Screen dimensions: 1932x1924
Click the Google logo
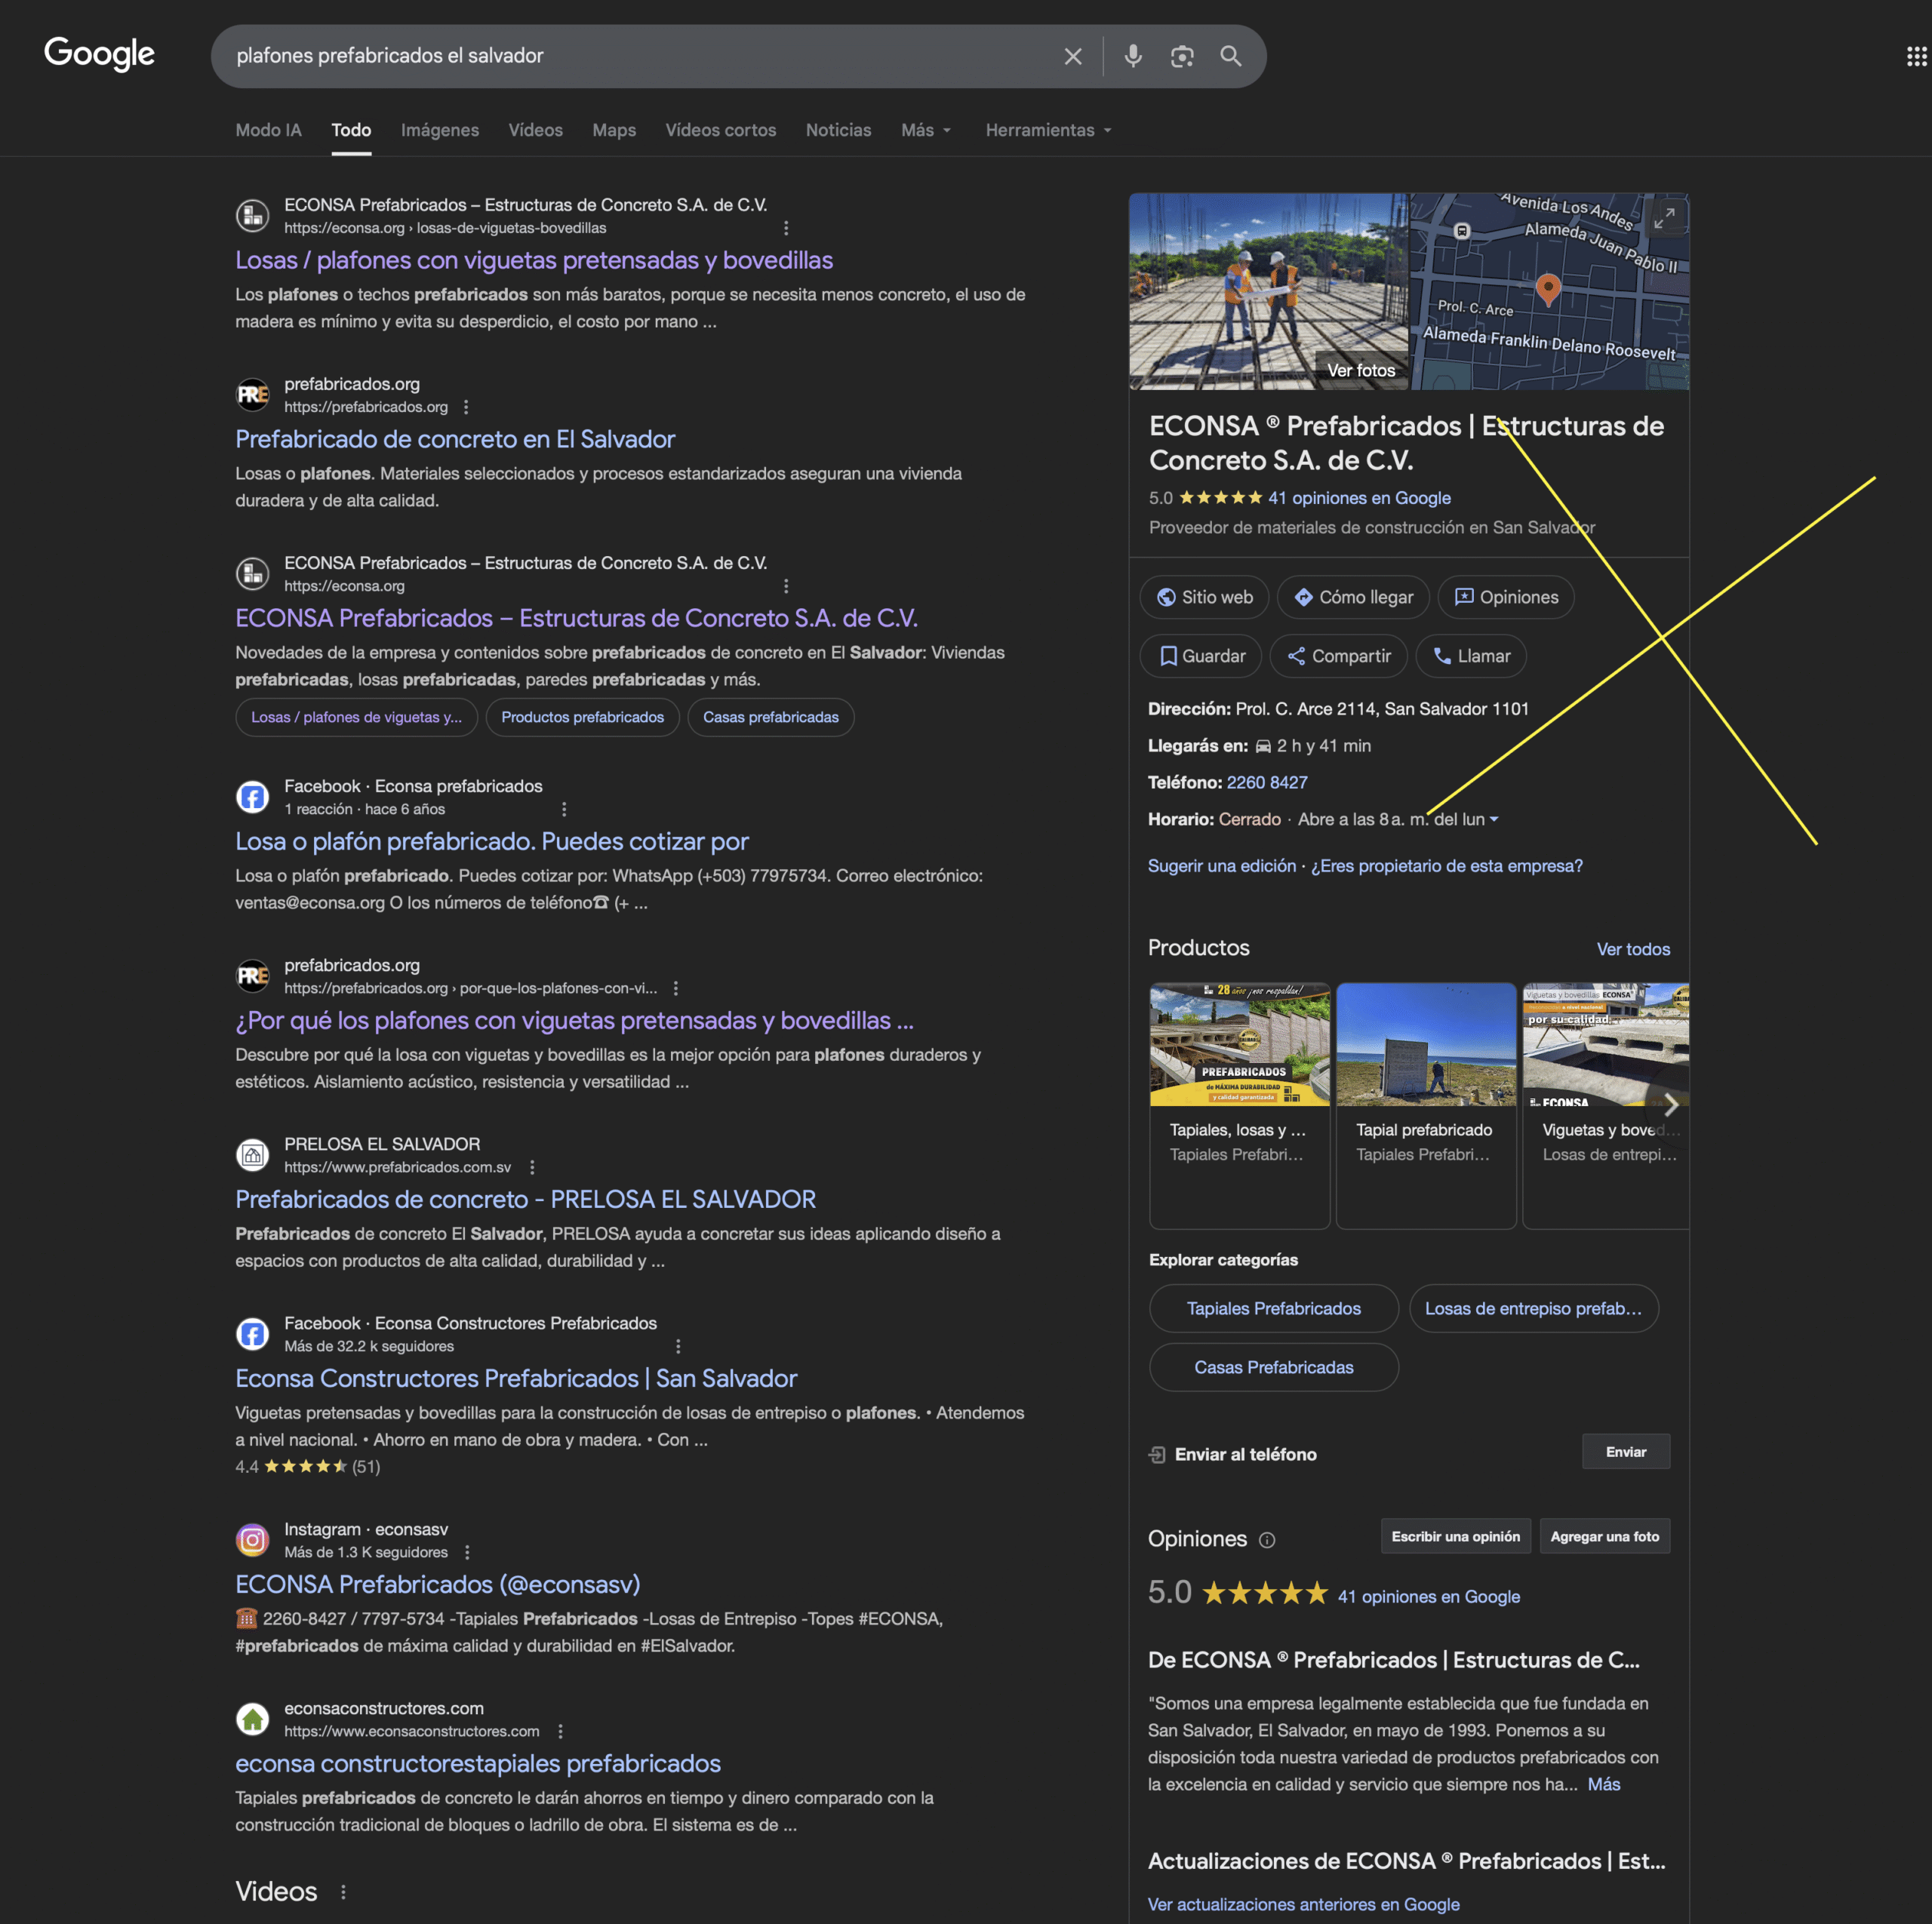(x=99, y=54)
